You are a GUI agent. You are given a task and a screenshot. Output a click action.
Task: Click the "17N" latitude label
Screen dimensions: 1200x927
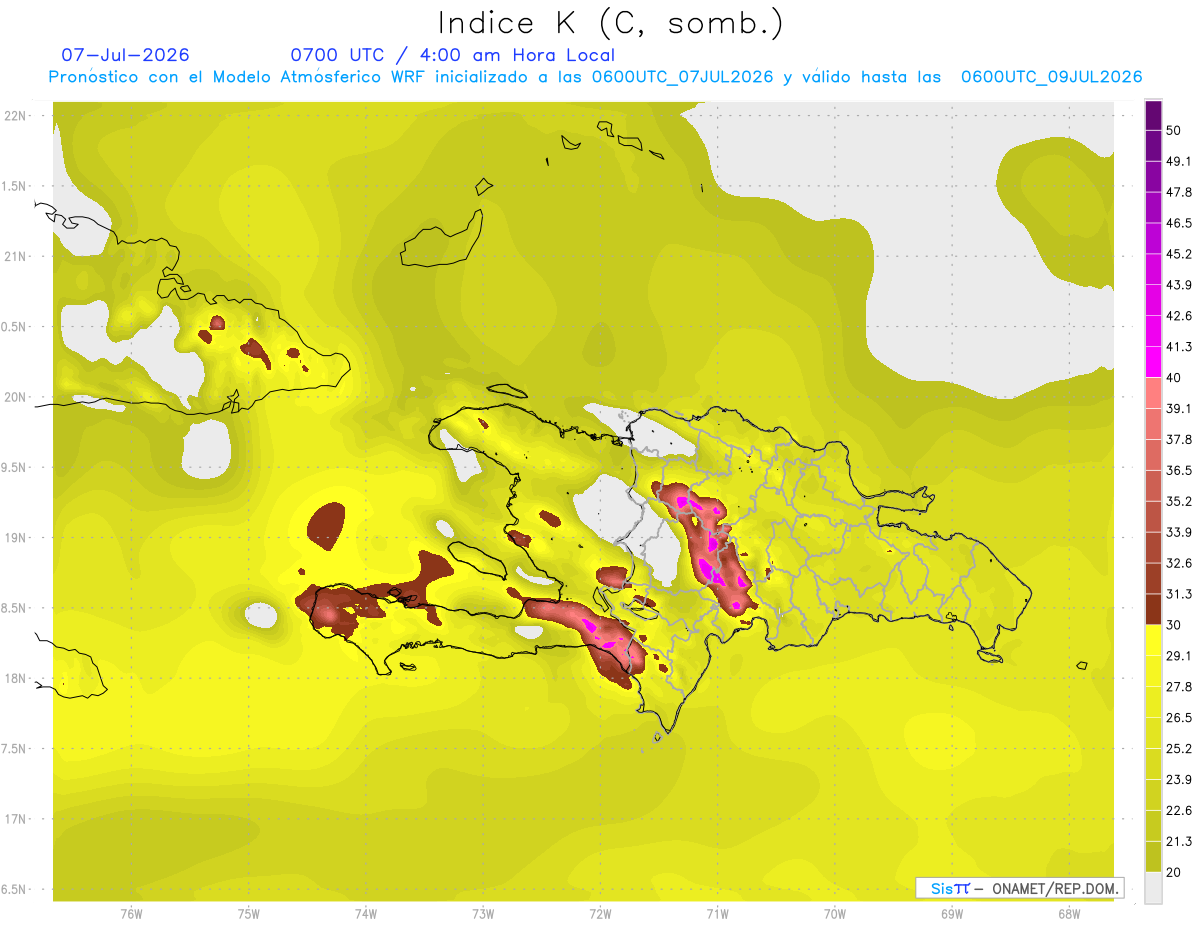tap(15, 819)
